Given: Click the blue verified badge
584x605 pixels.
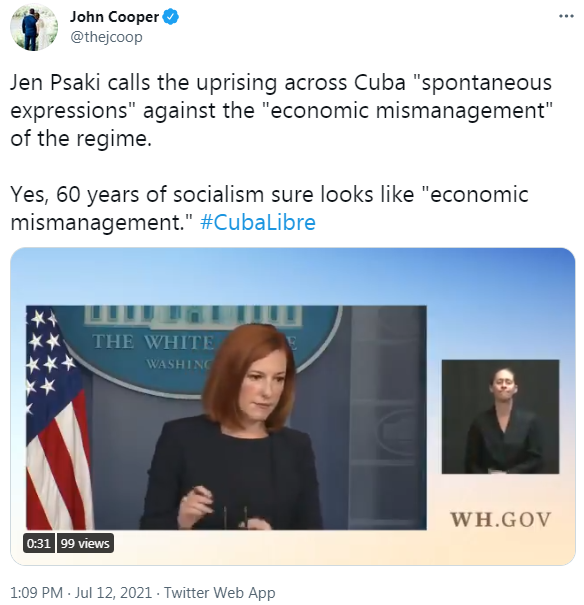Looking at the screenshot, I should click(x=171, y=17).
